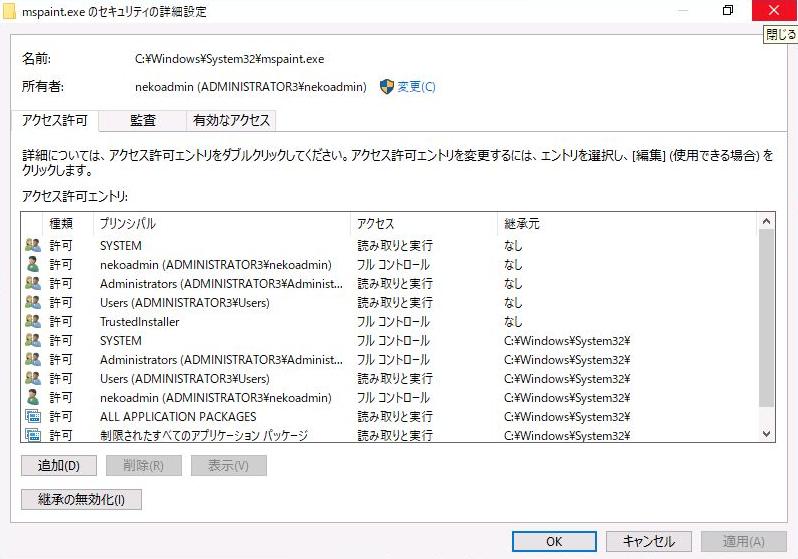Click the icon of the Administrators entry with 読み取りと実行

pyautogui.click(x=33, y=283)
